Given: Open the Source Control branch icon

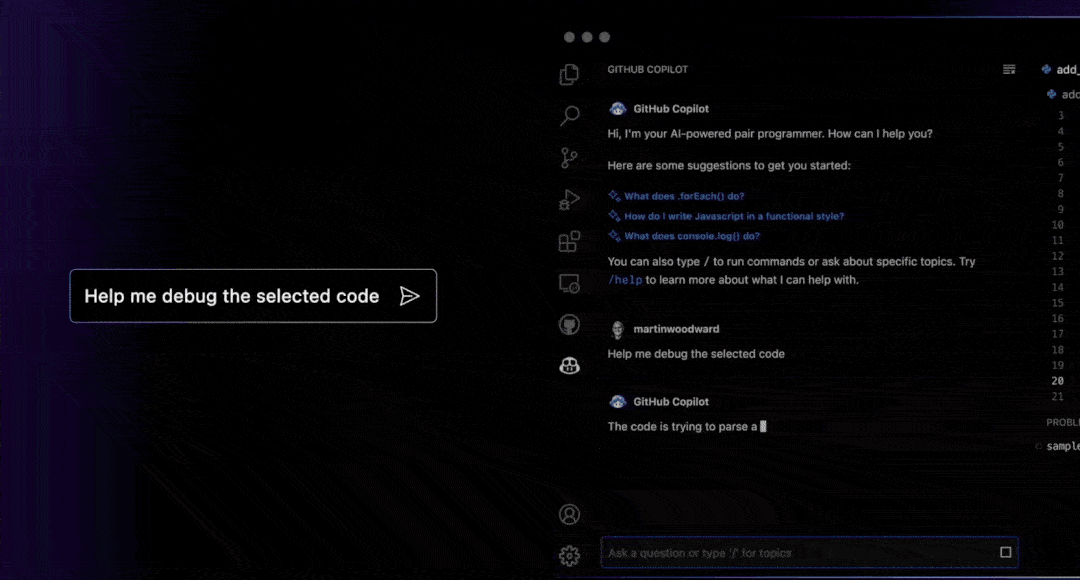Looking at the screenshot, I should (569, 158).
